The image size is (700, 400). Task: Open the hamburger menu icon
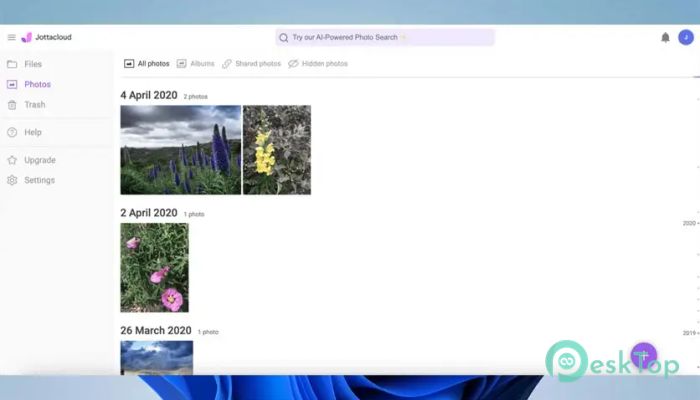(12, 37)
